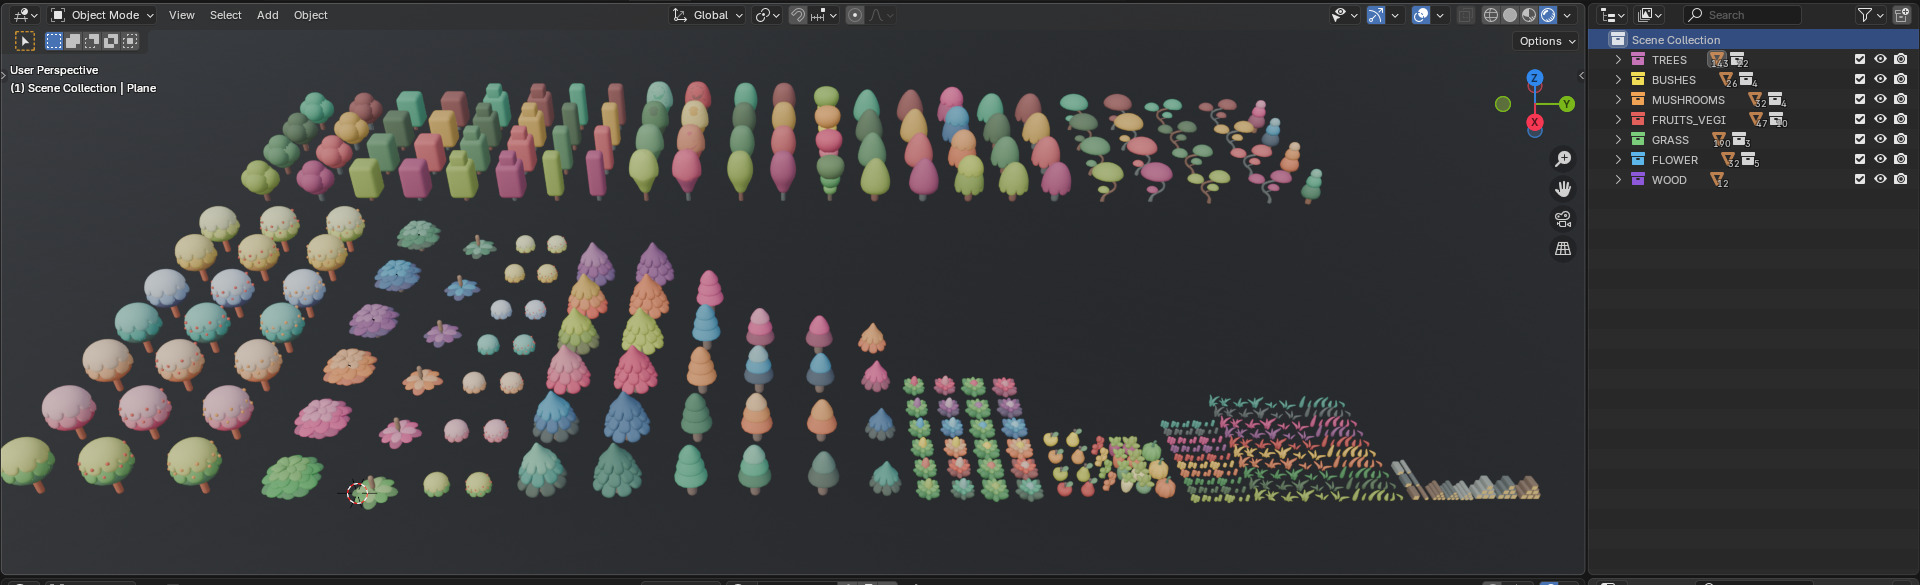Expand the viewport toolbar arrow at left edge
The image size is (1920, 585).
[x=3, y=75]
